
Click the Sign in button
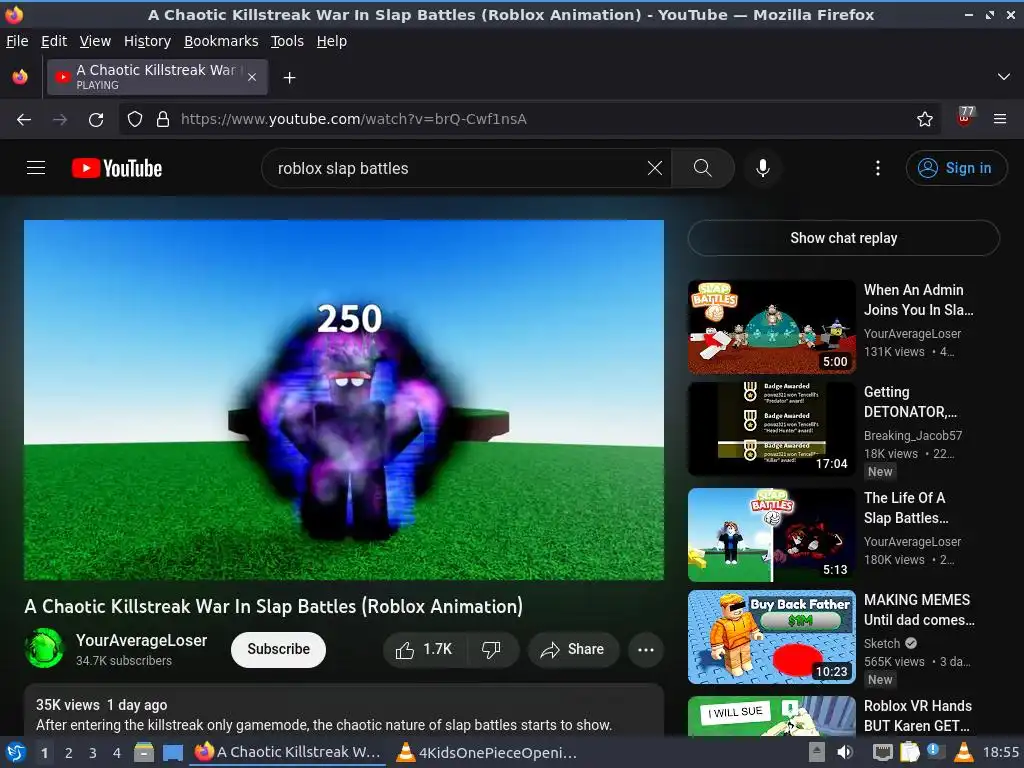point(956,168)
